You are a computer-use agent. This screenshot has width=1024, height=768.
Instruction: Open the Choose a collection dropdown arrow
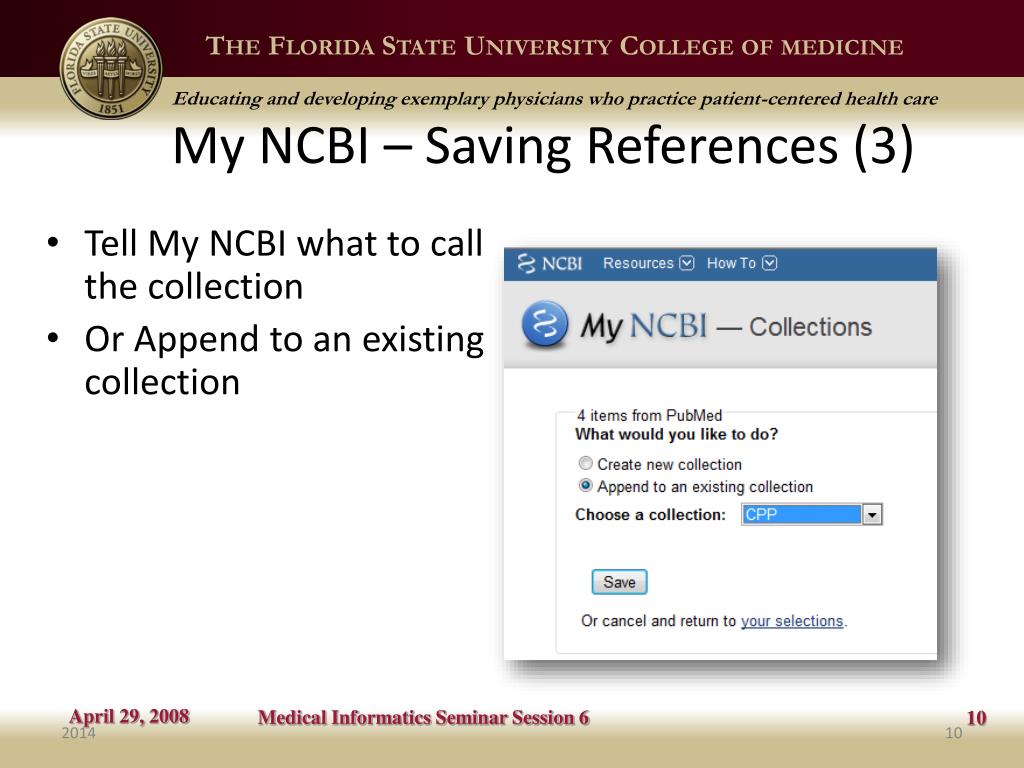[x=872, y=515]
